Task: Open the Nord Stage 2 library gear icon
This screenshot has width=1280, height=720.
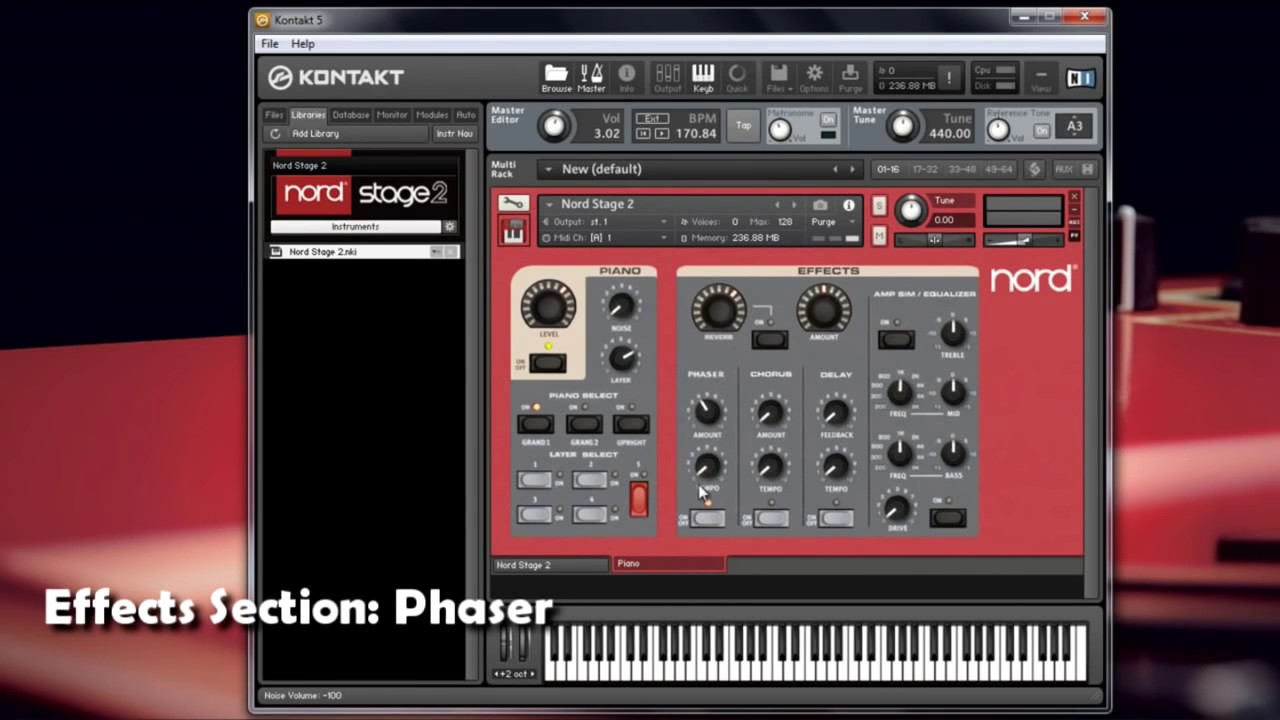Action: [x=450, y=227]
